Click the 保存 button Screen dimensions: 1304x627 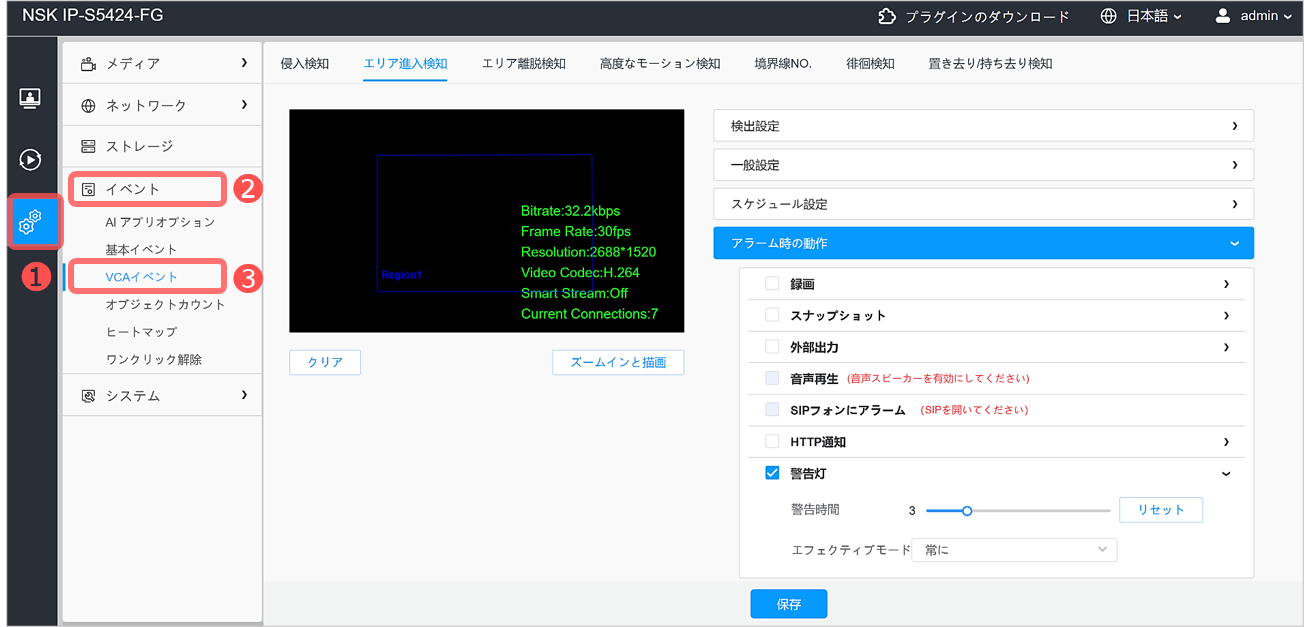point(788,604)
